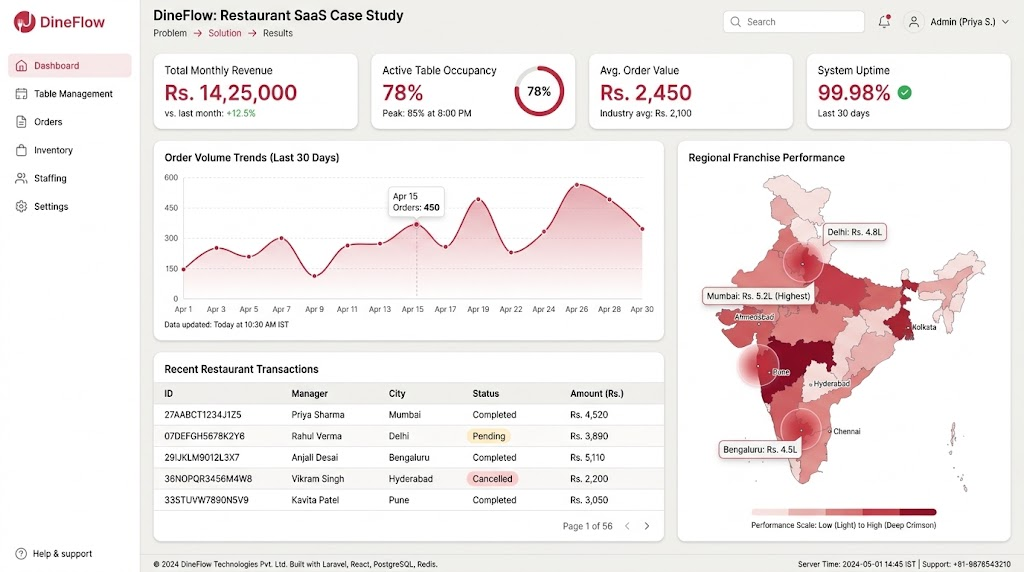
Task: Go to Solution breadcrumb step
Action: (225, 33)
